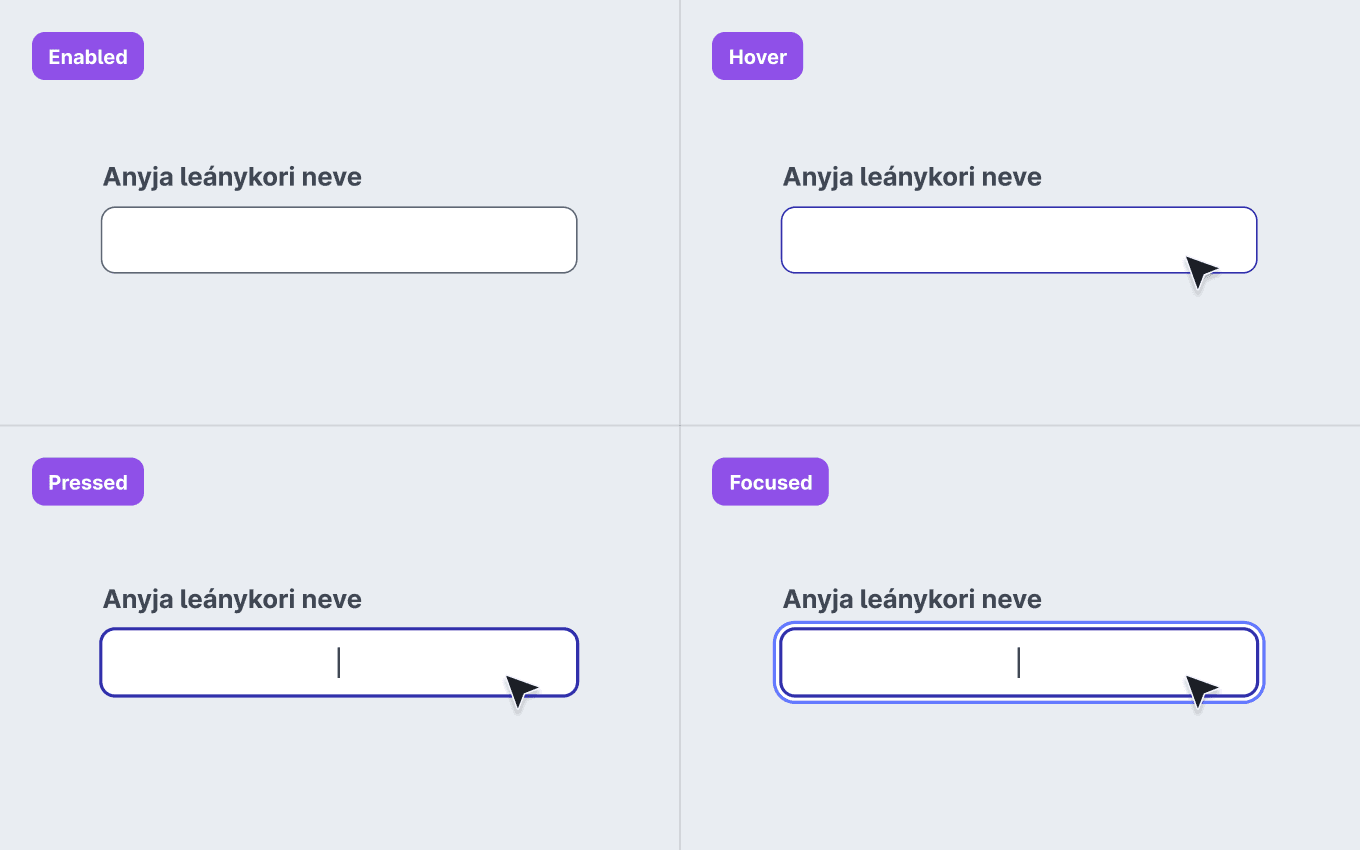Click the thick-bordered input in the Pressed panel

coord(339,662)
